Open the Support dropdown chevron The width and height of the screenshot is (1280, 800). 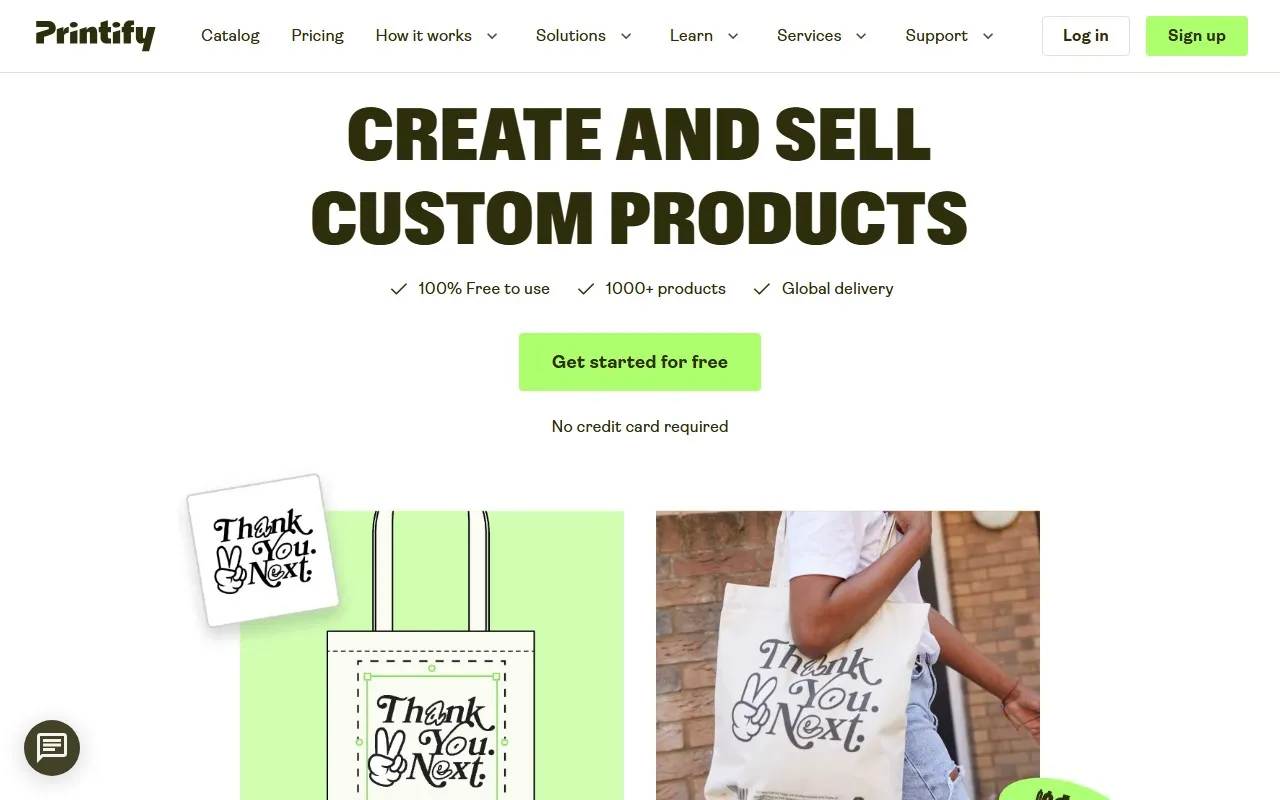coord(988,36)
